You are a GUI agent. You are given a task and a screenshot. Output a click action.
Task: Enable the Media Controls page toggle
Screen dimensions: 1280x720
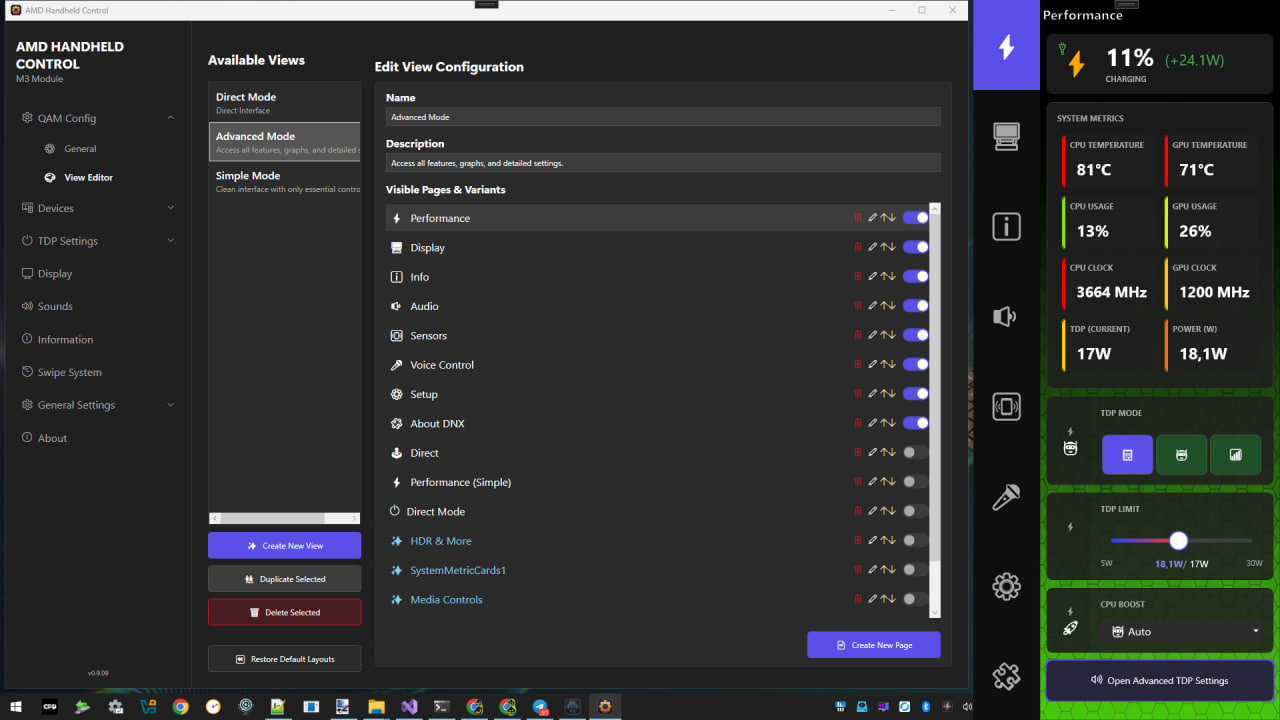(x=915, y=599)
